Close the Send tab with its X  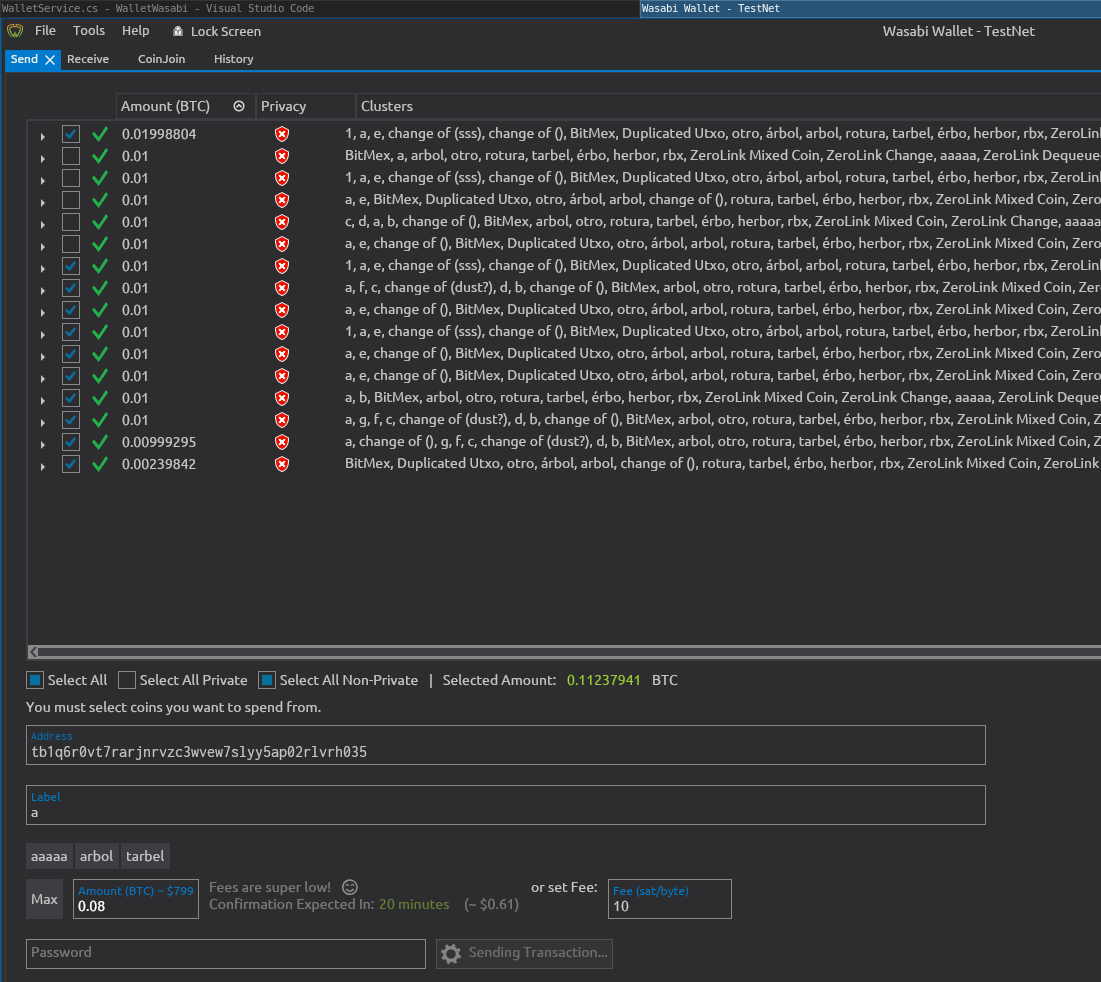pyautogui.click(x=50, y=60)
